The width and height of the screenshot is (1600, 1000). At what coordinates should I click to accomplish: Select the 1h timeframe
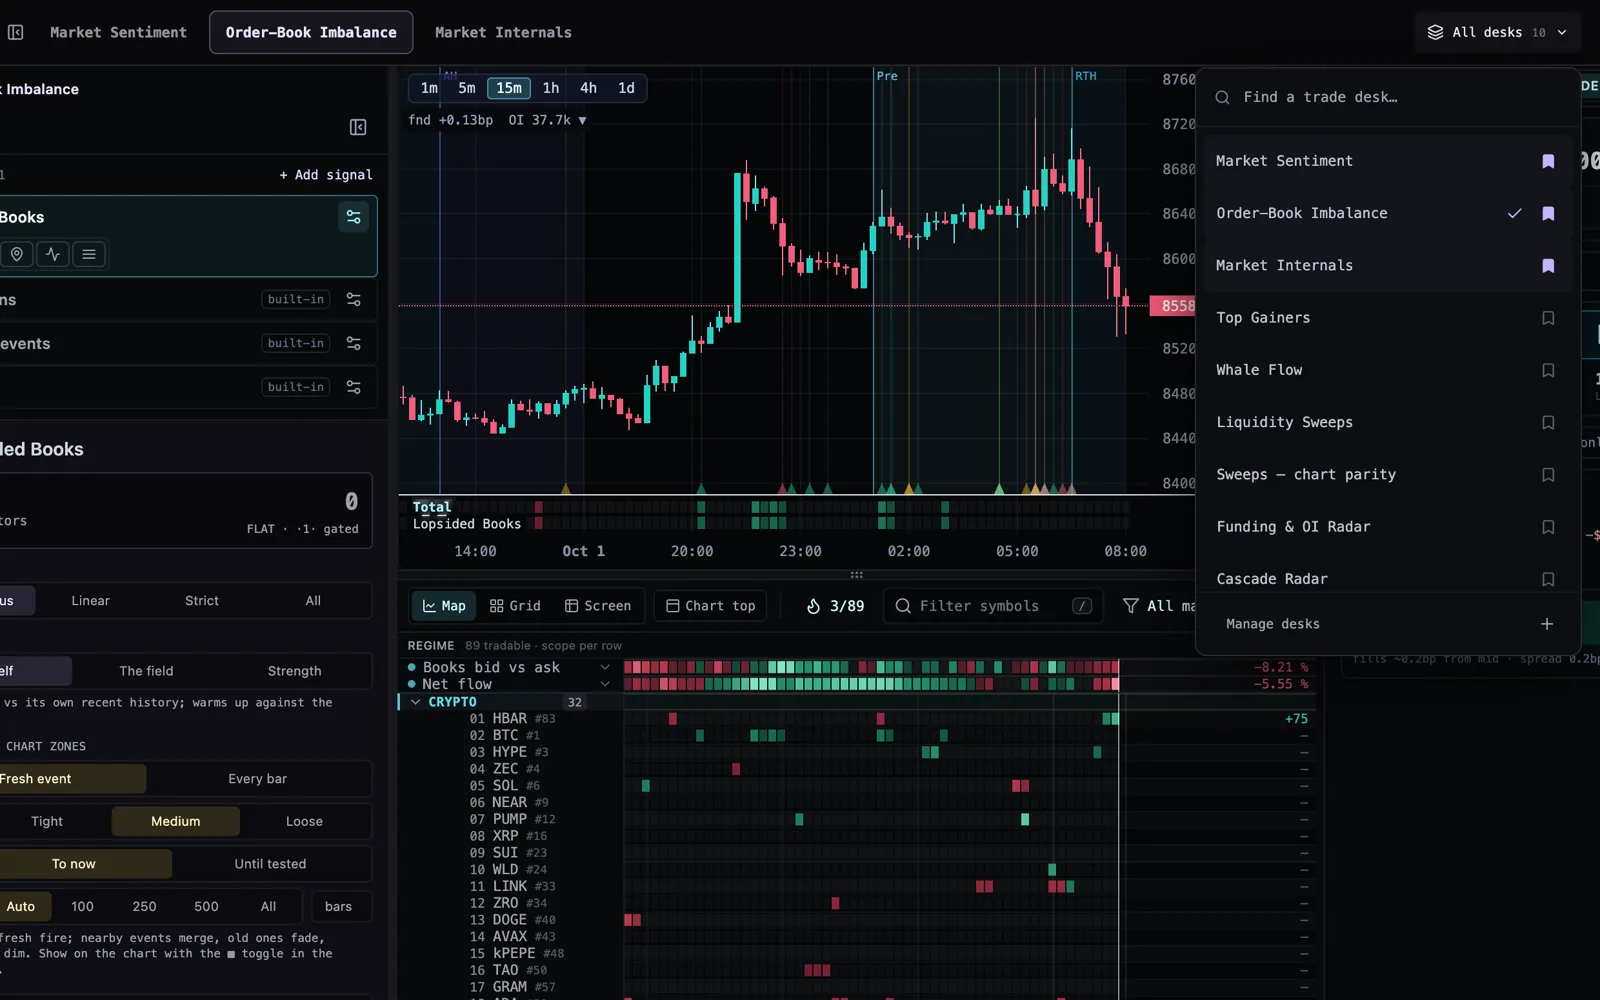coord(551,88)
